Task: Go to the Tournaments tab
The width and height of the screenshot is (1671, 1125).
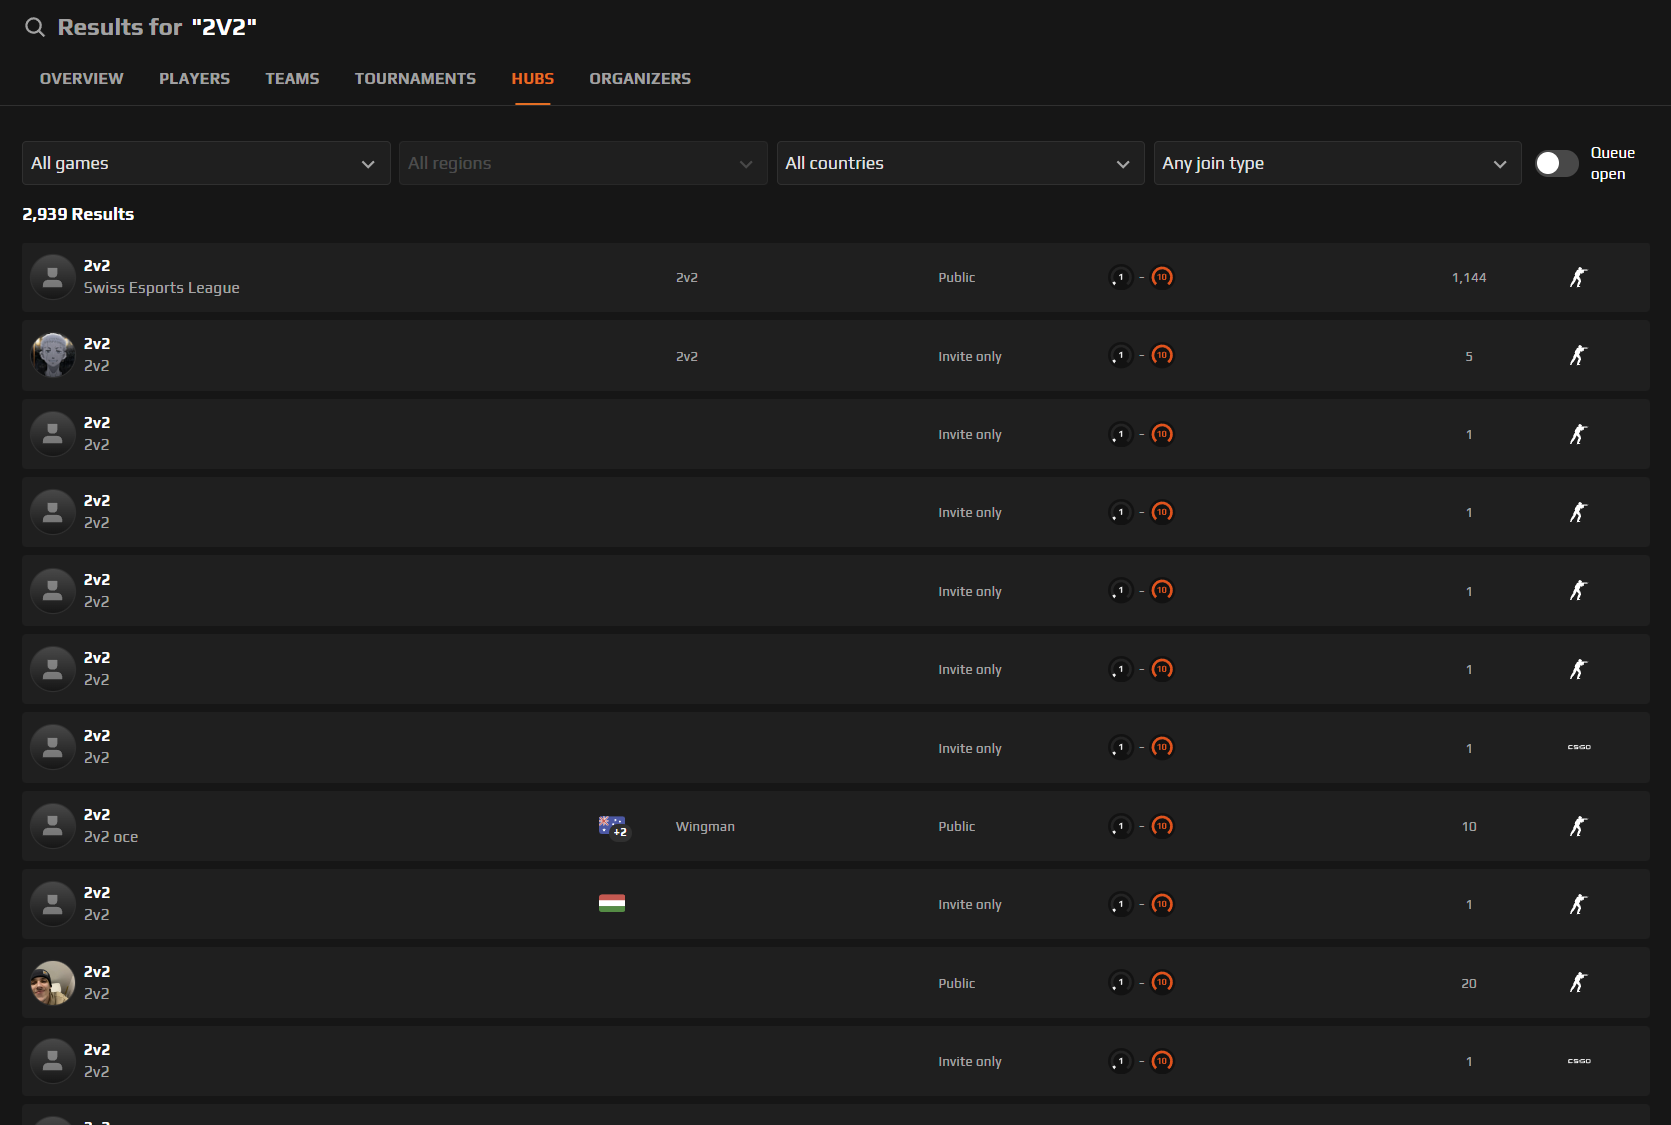Action: pos(415,79)
